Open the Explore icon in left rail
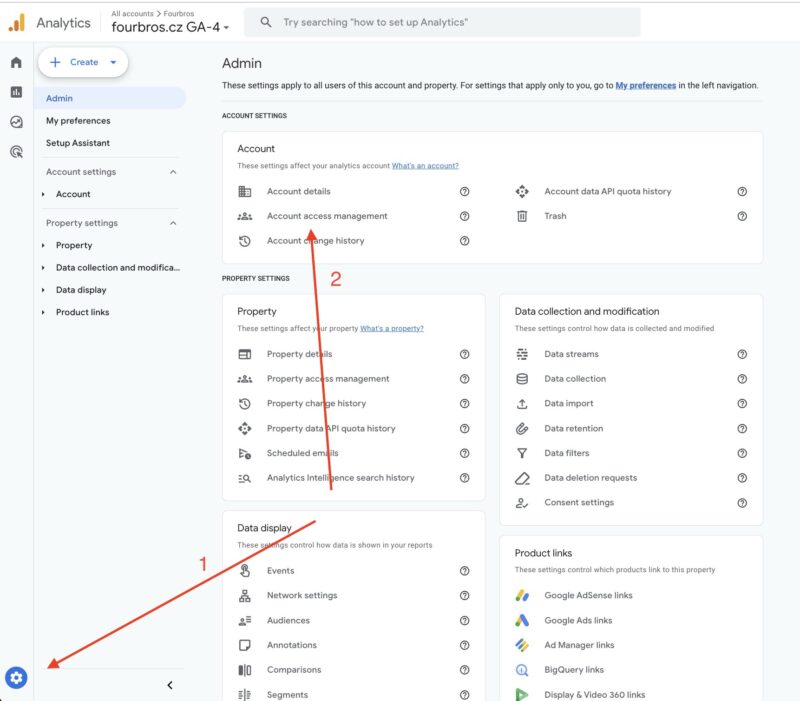This screenshot has width=800, height=701. 16,122
